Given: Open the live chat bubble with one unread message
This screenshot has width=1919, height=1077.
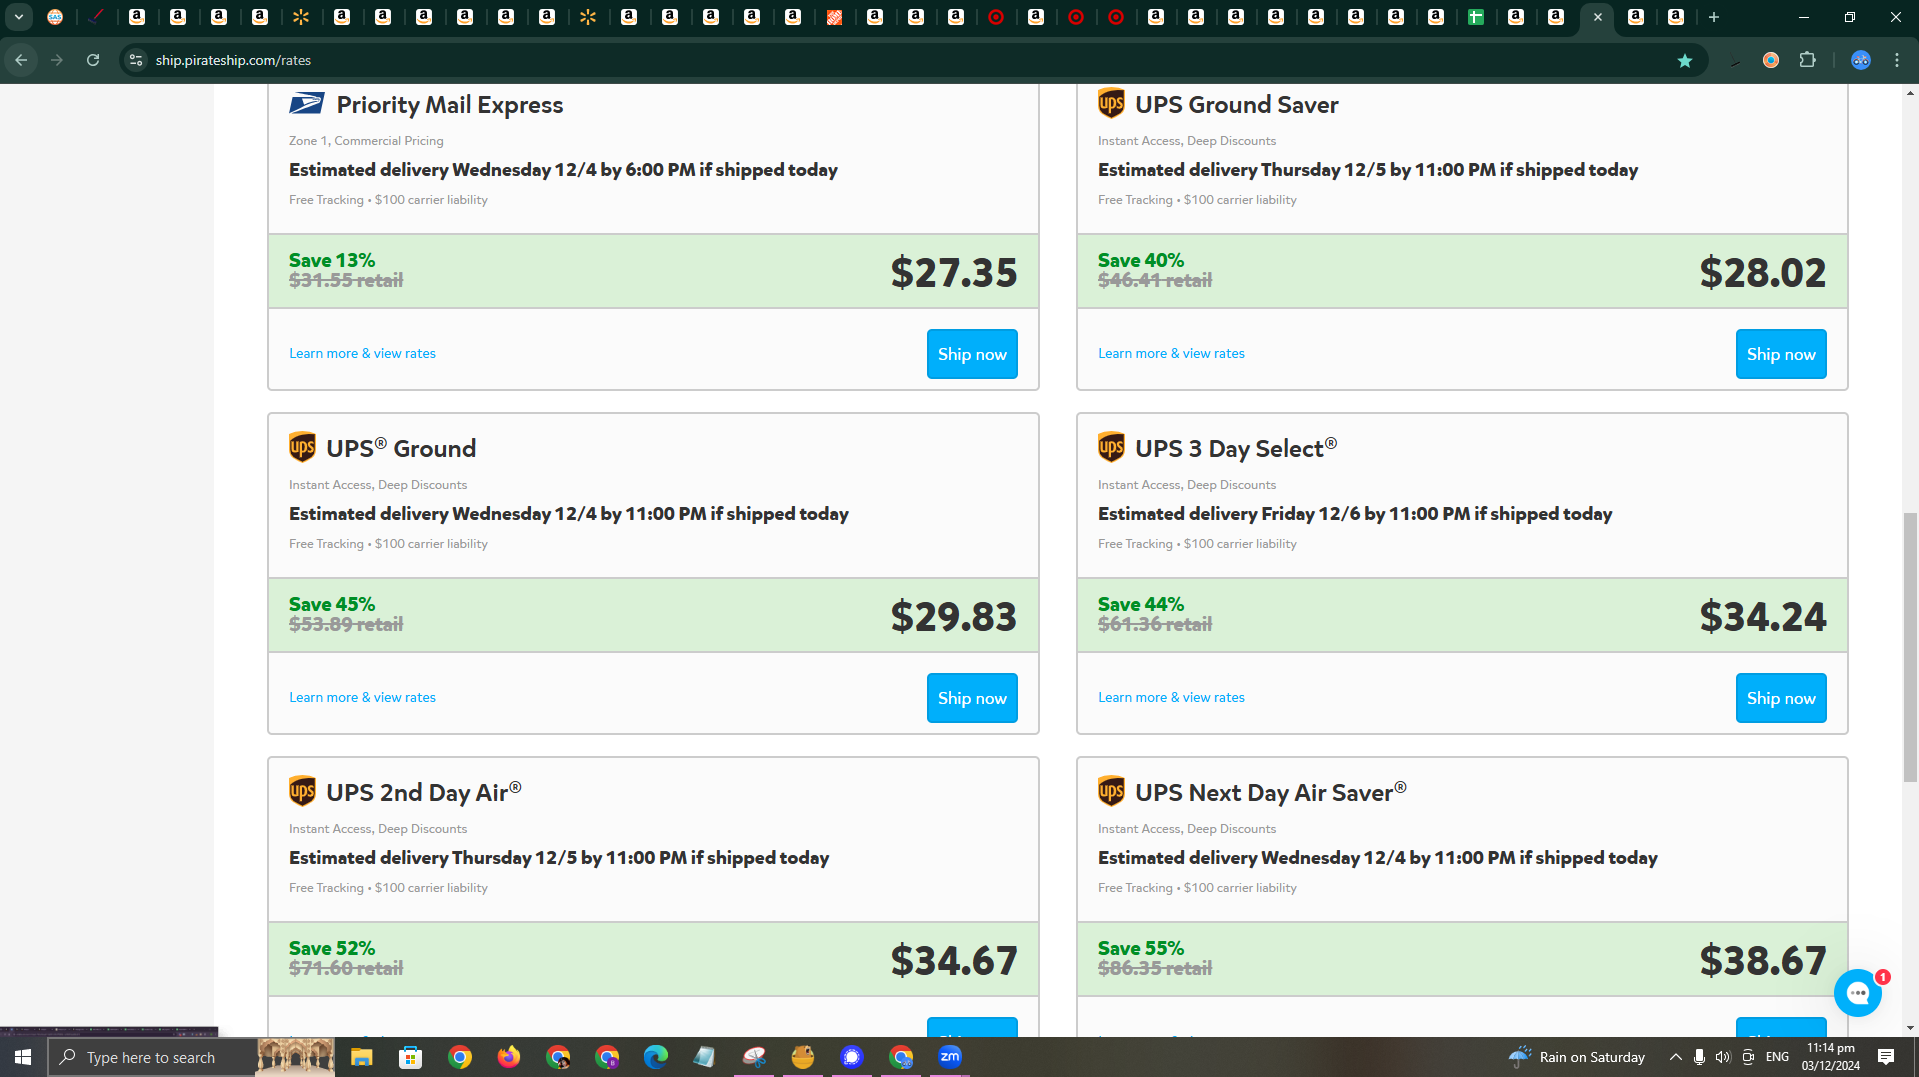Looking at the screenshot, I should tap(1858, 992).
